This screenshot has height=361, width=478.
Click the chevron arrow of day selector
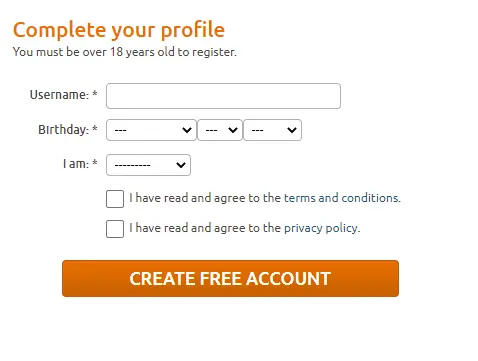pos(233,130)
